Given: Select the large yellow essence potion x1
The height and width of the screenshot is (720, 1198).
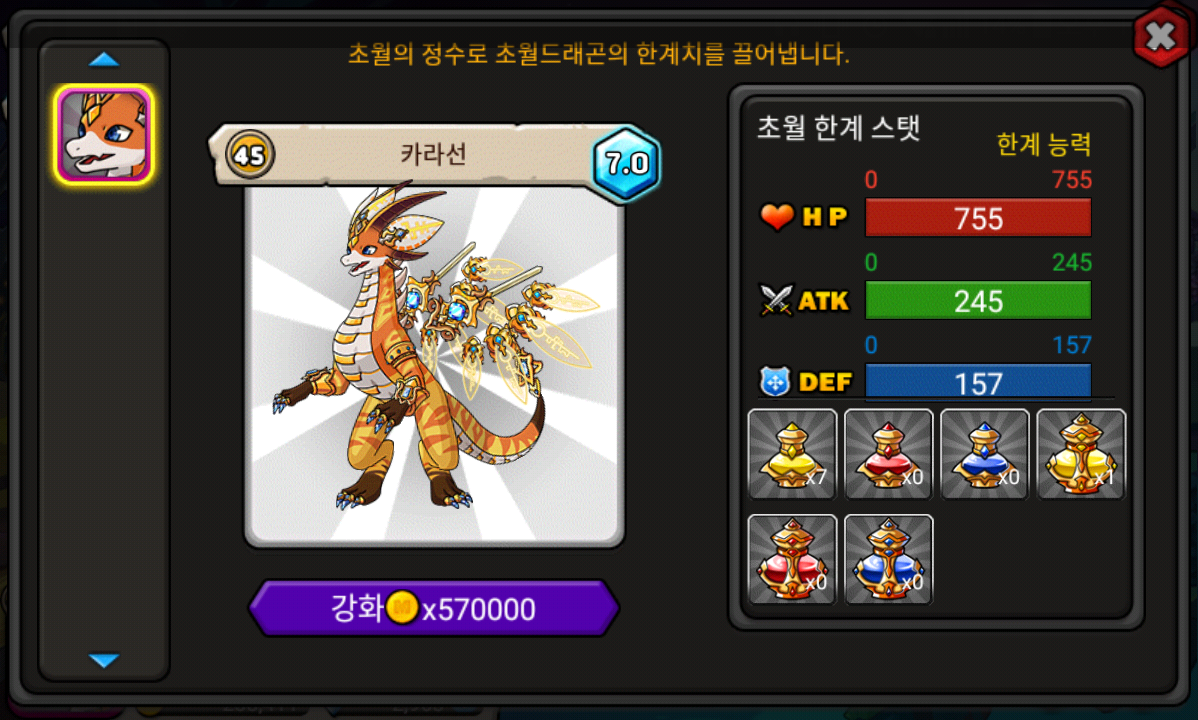Looking at the screenshot, I should point(1081,454).
